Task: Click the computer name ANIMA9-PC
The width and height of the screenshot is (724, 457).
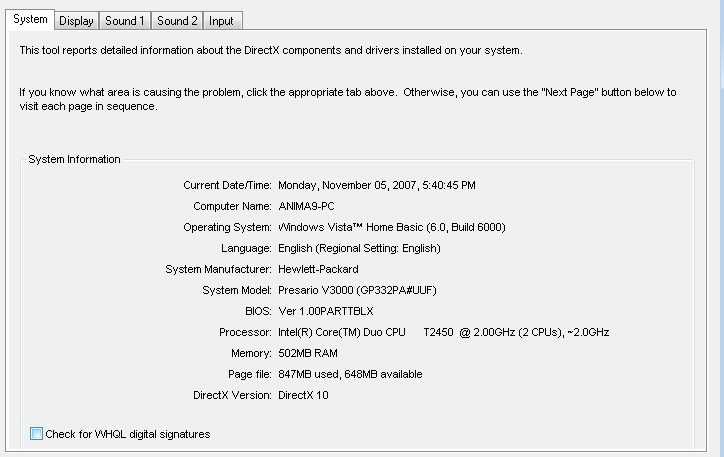Action: (306, 206)
